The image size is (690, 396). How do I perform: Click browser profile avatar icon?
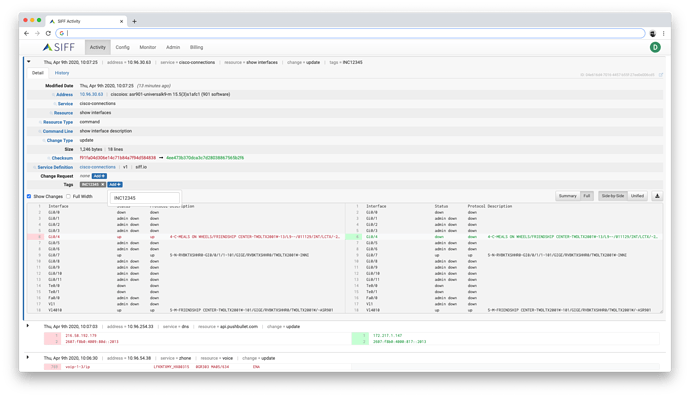coord(653,33)
